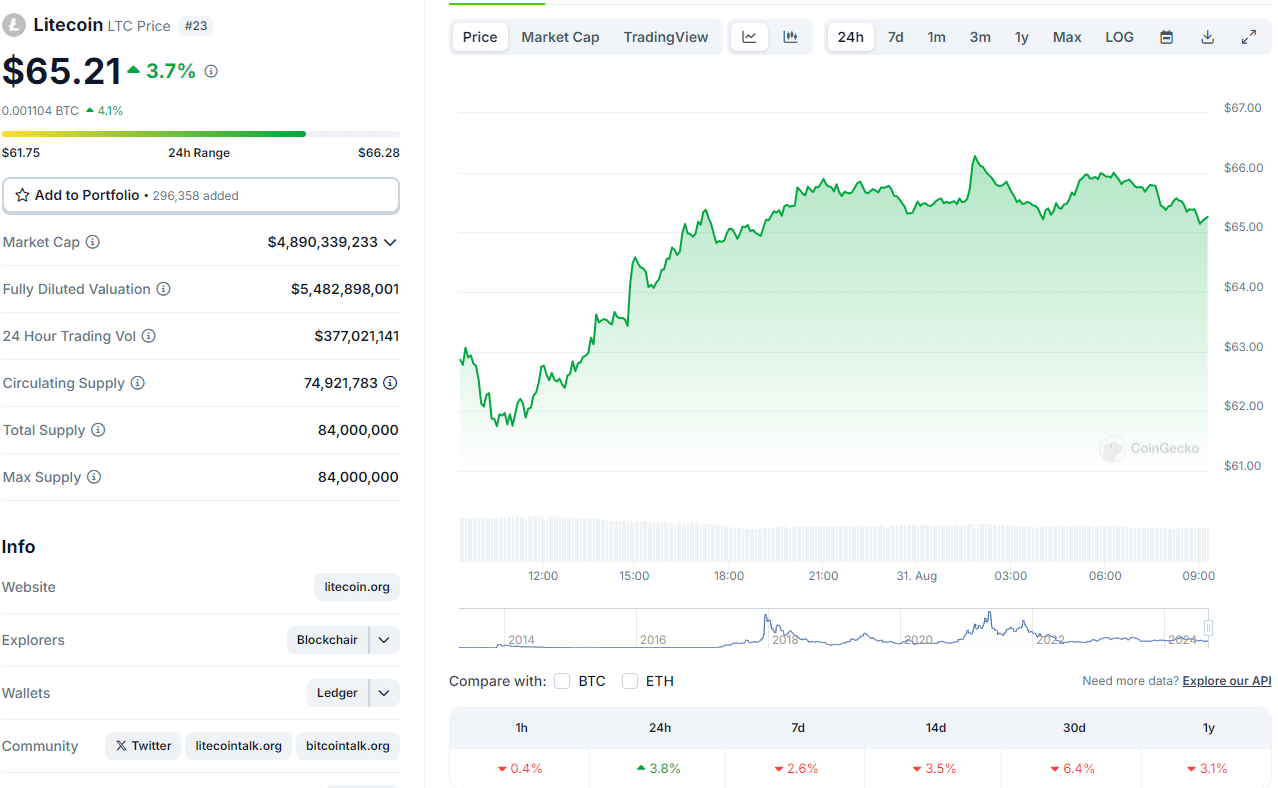1278x788 pixels.
Task: Expand Market Cap value chevron
Action: pyautogui.click(x=390, y=242)
